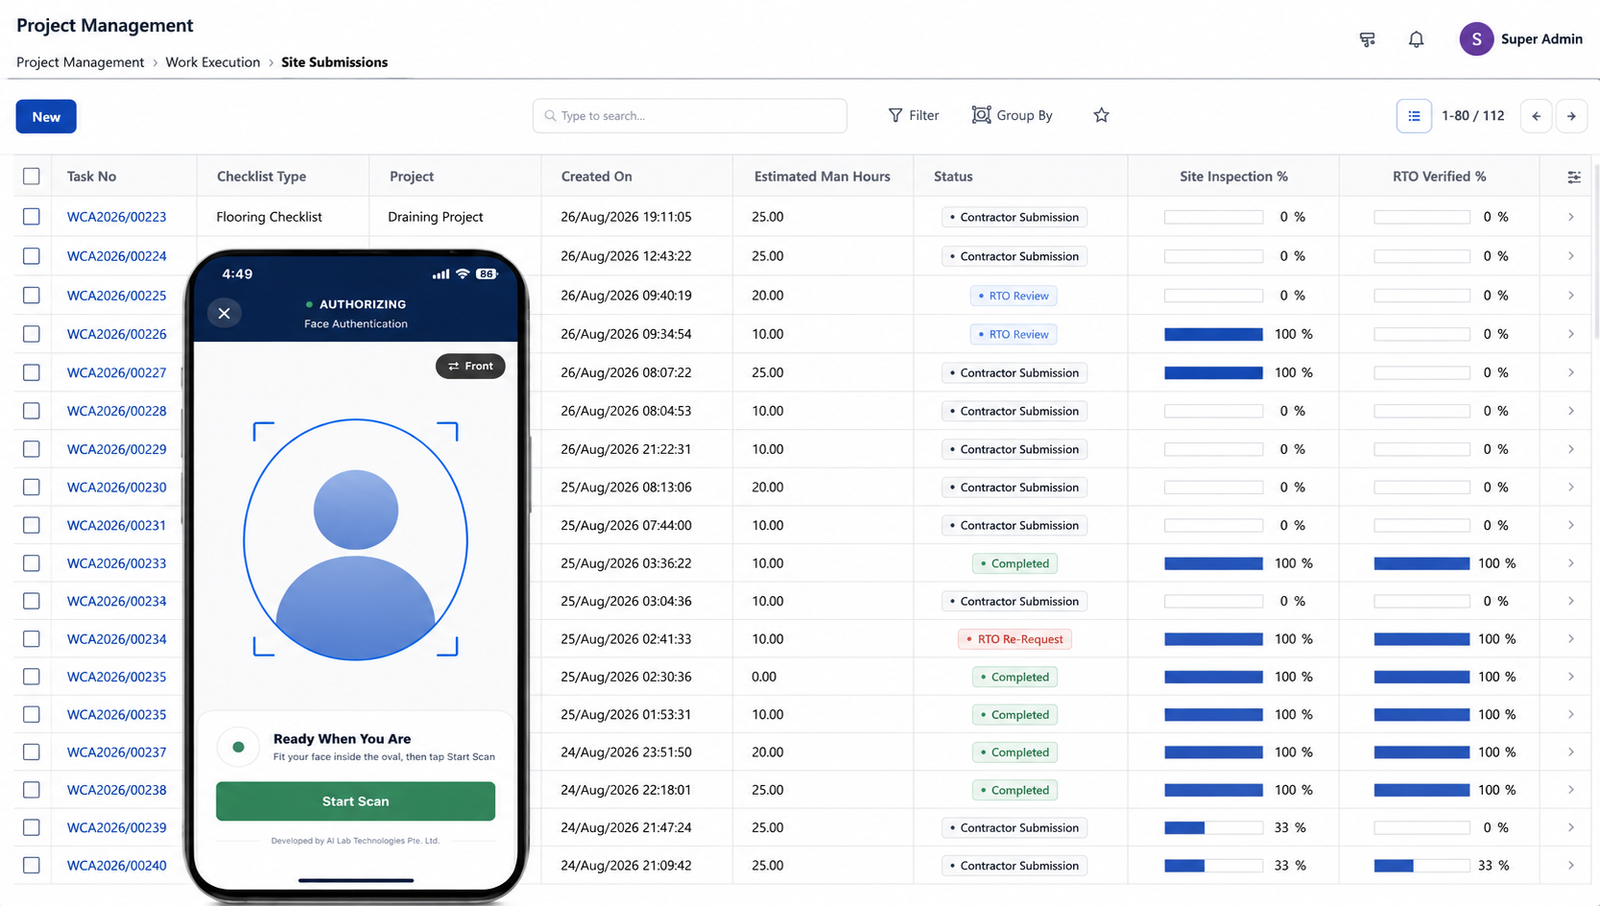Open column settings icon in table header
This screenshot has width=1600, height=906.
1574,177
